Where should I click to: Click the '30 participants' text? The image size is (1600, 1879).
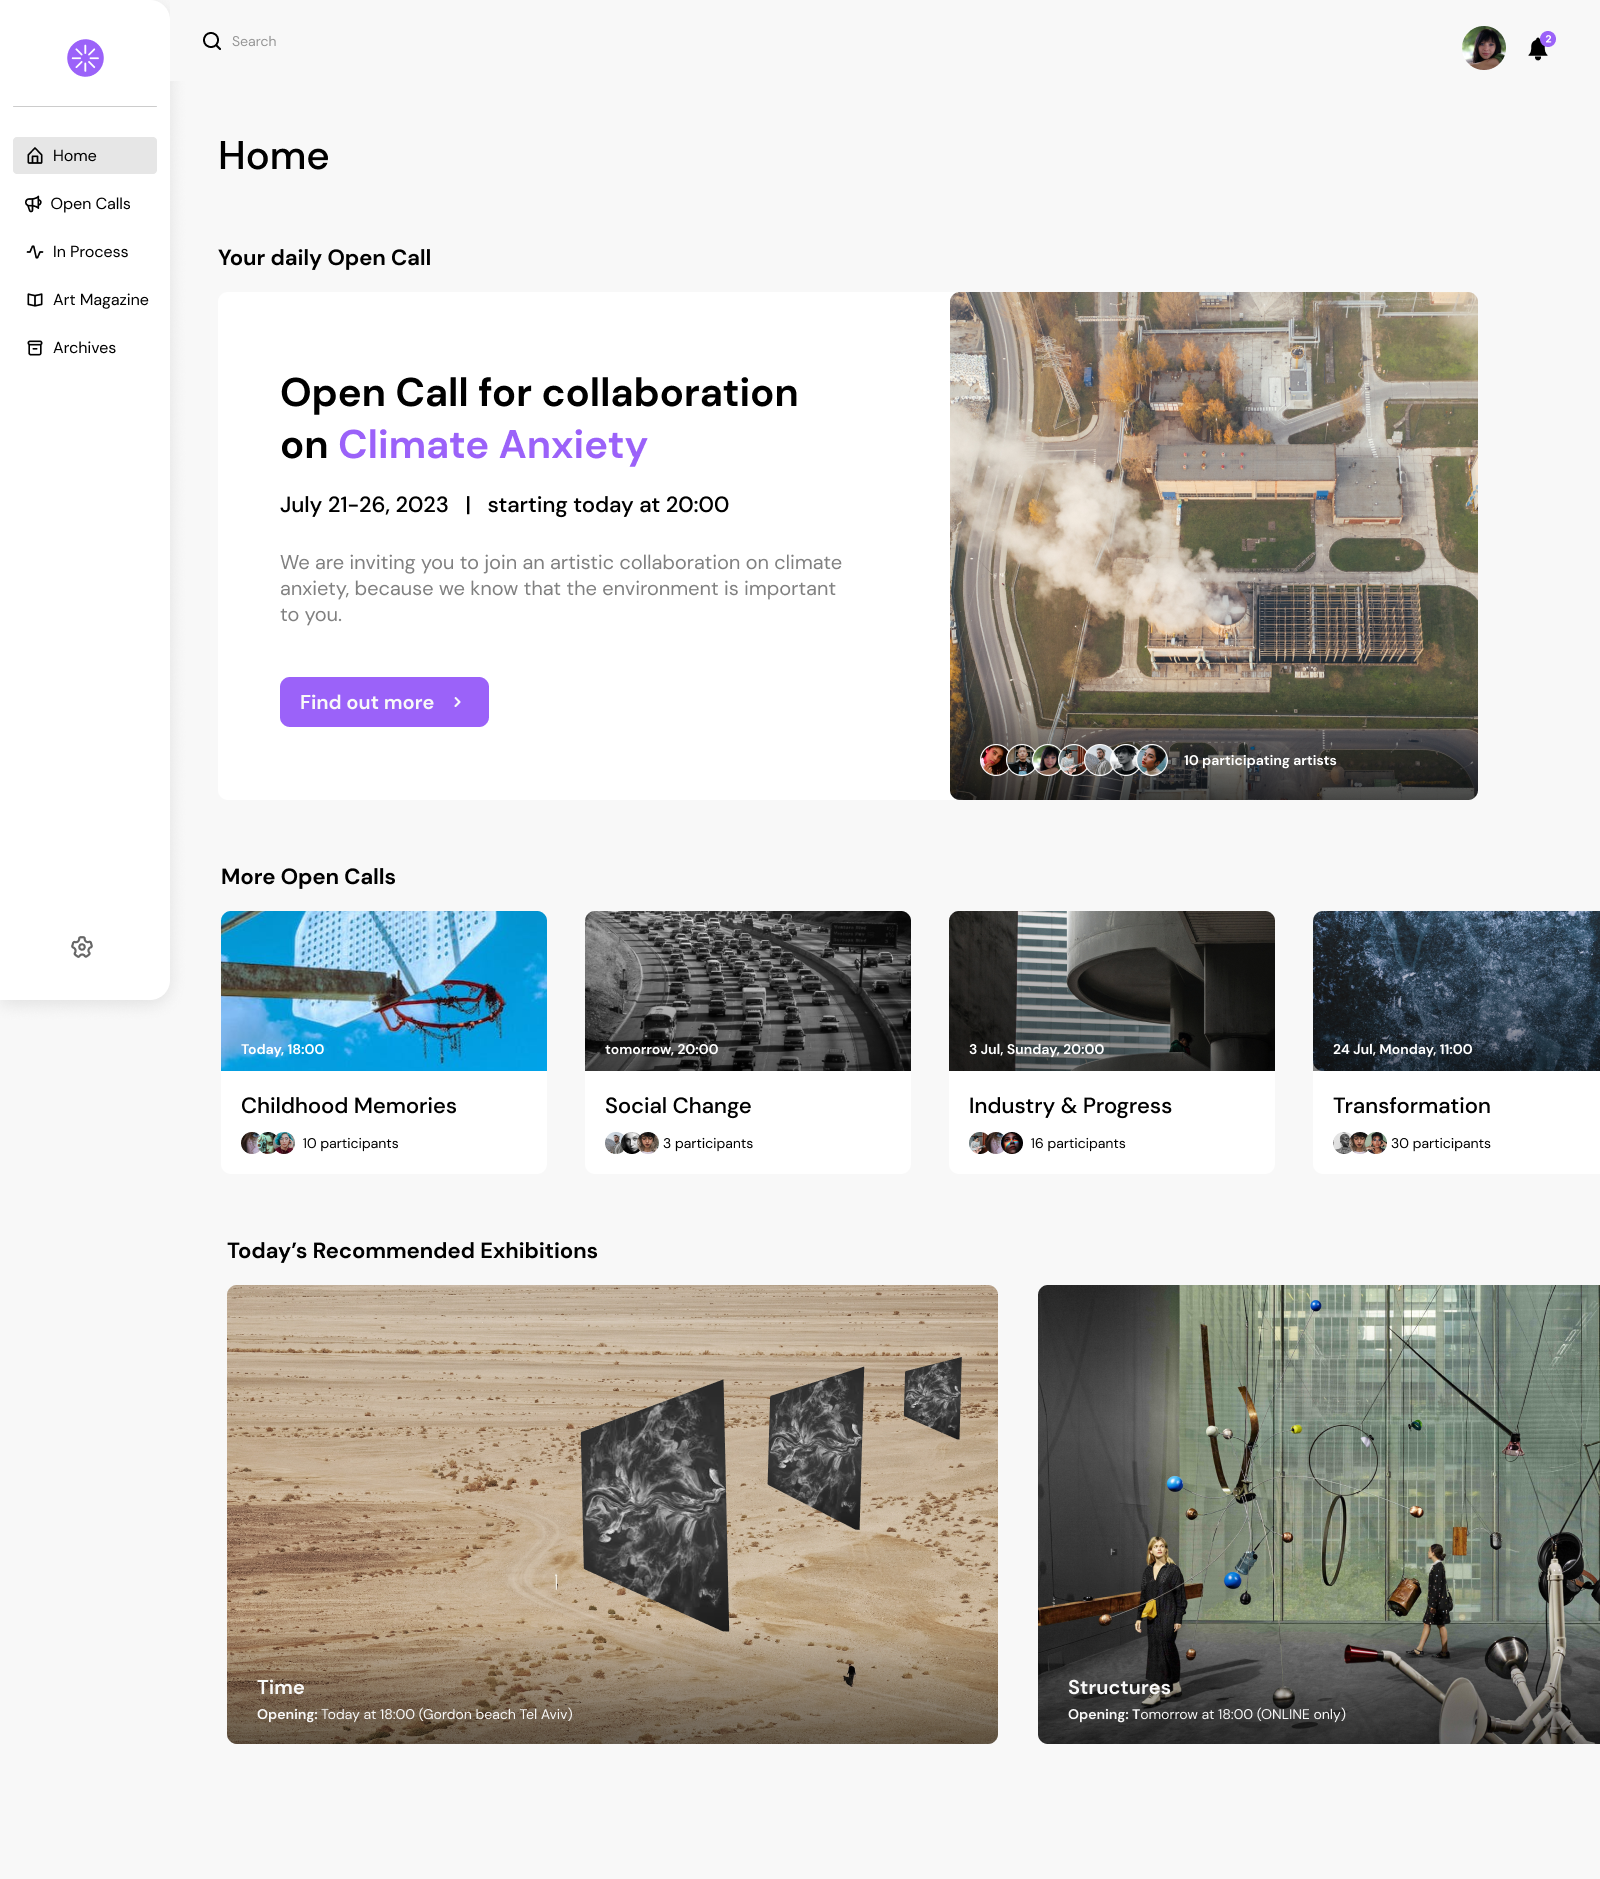pos(1441,1143)
